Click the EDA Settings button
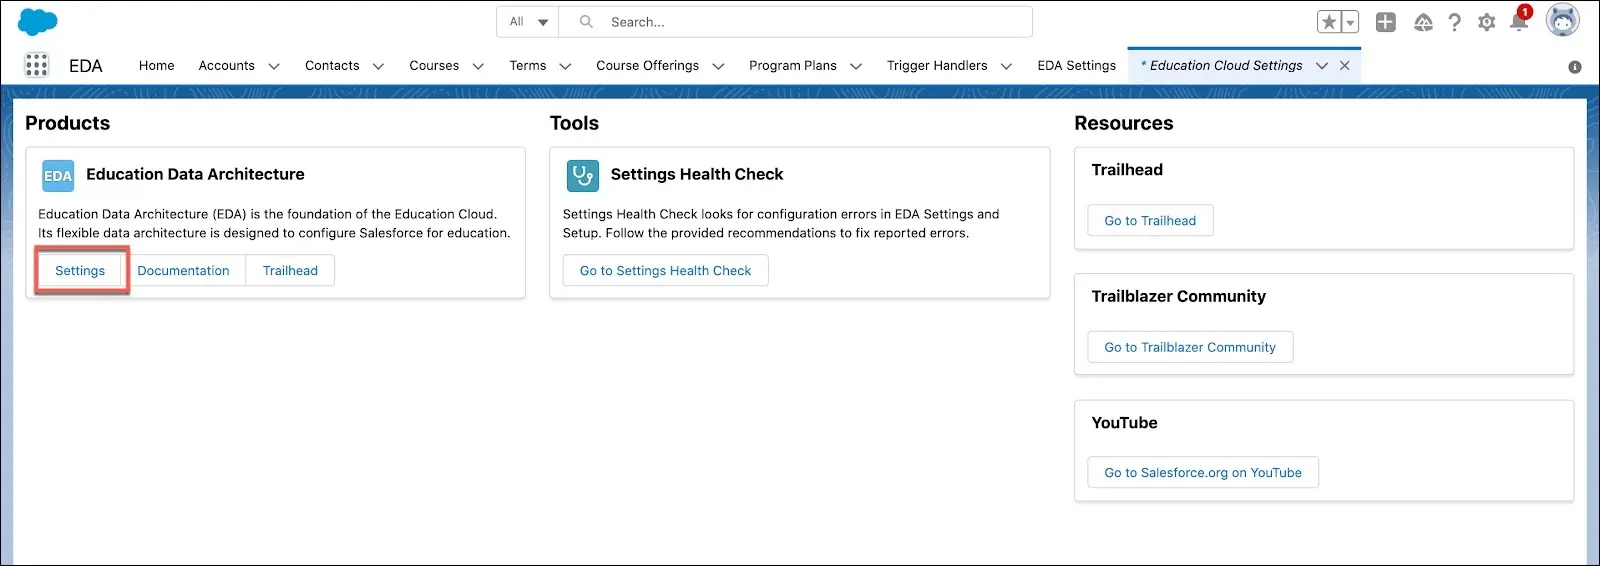 [x=80, y=271]
